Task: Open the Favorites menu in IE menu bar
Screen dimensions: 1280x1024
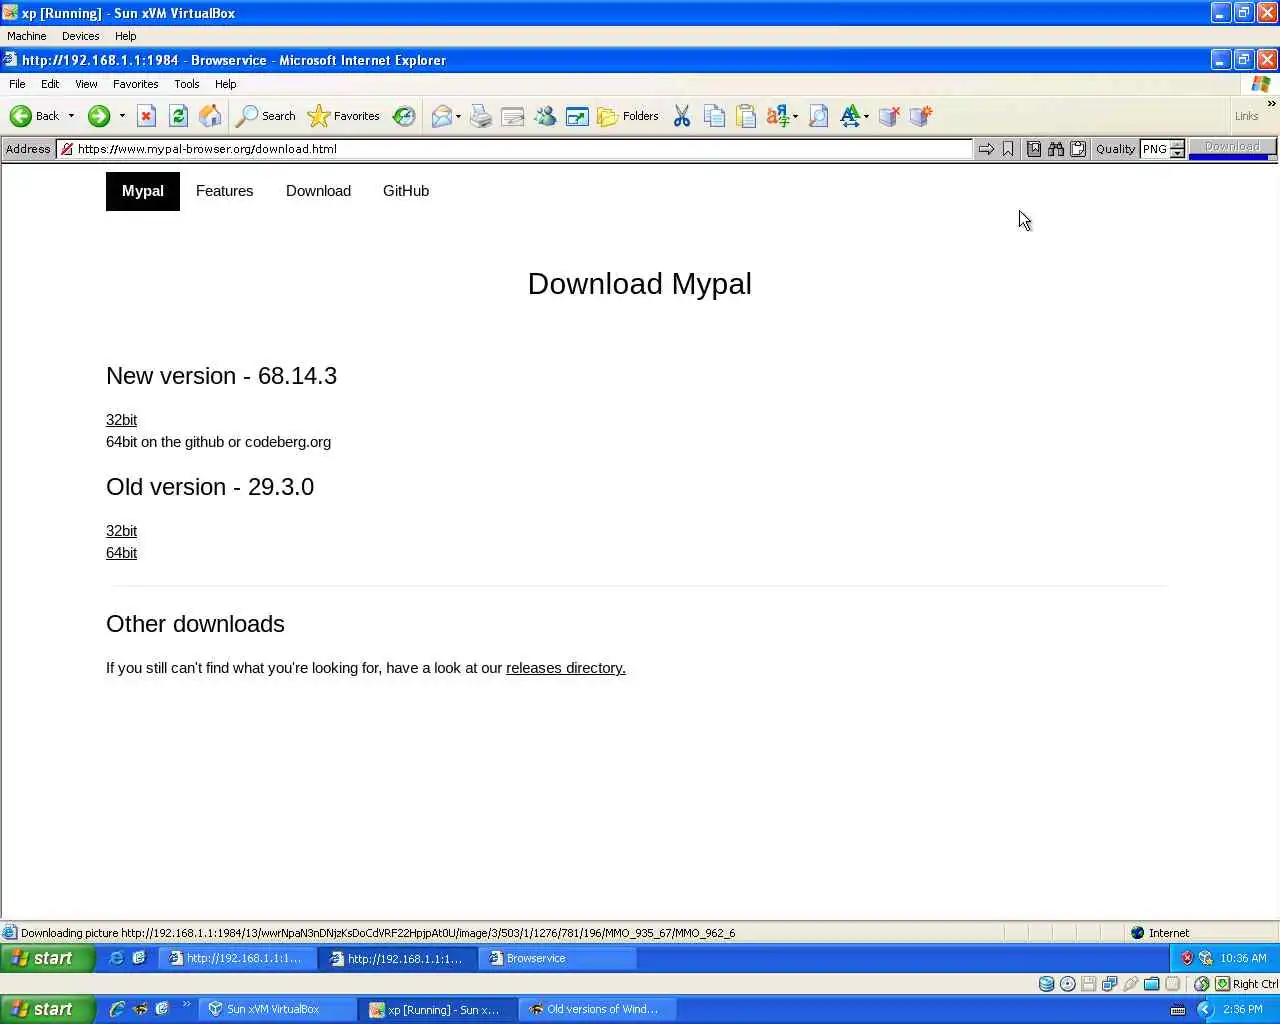Action: pyautogui.click(x=136, y=84)
